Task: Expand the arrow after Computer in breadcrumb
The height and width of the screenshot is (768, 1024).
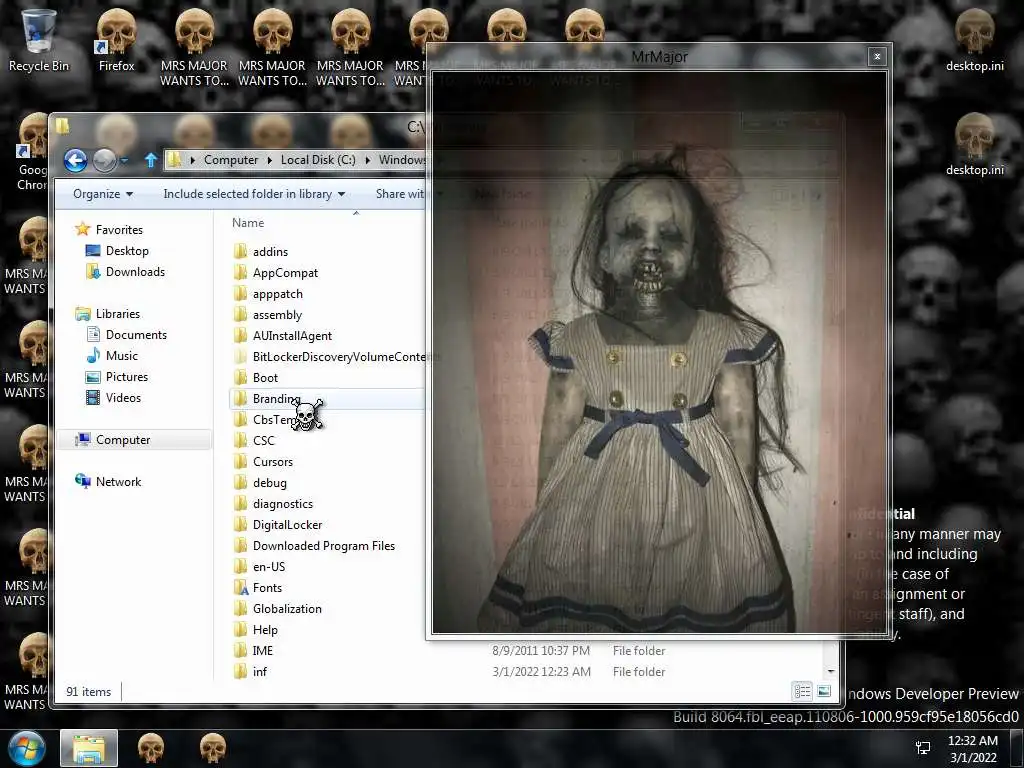Action: pos(270,160)
